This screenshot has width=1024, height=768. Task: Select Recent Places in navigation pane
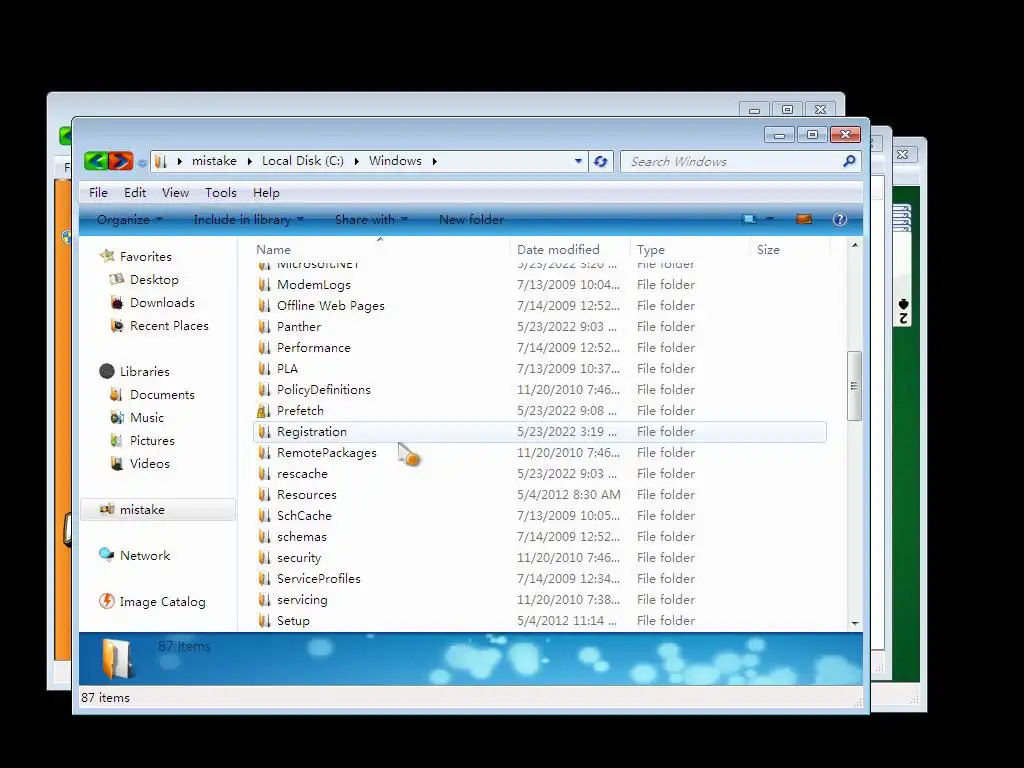tap(169, 325)
